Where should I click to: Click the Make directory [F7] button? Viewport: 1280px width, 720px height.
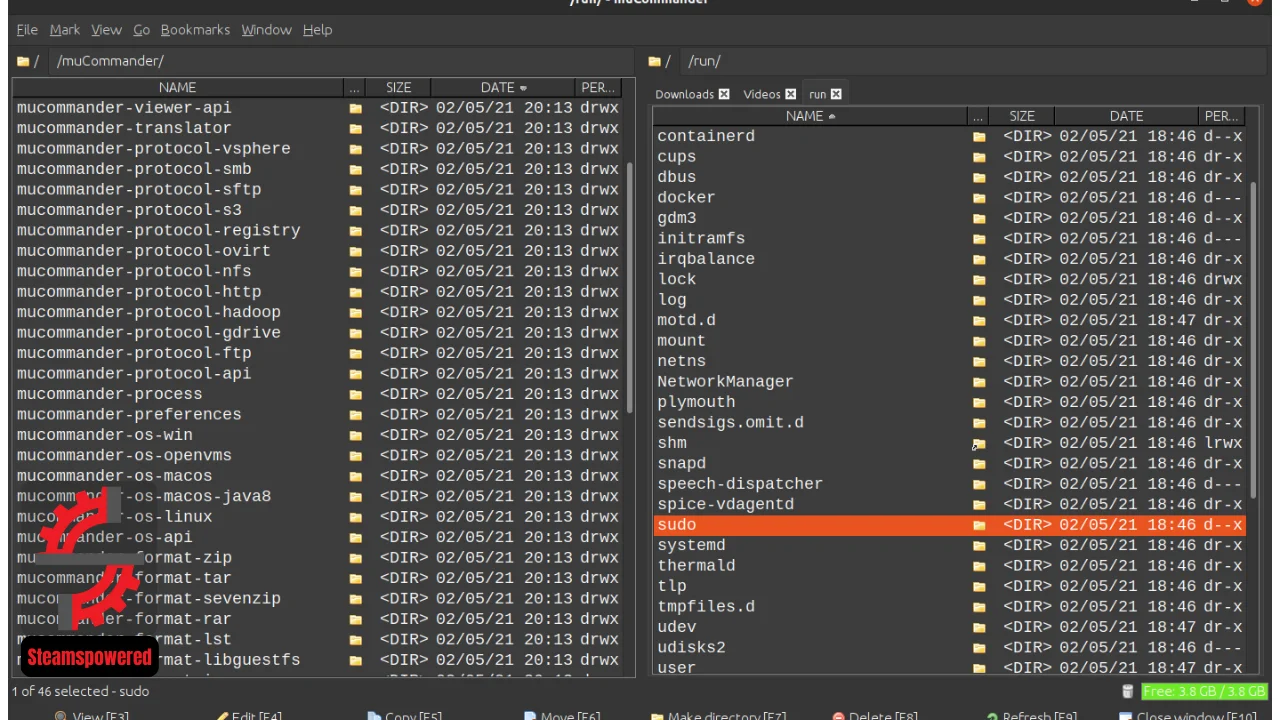718,716
